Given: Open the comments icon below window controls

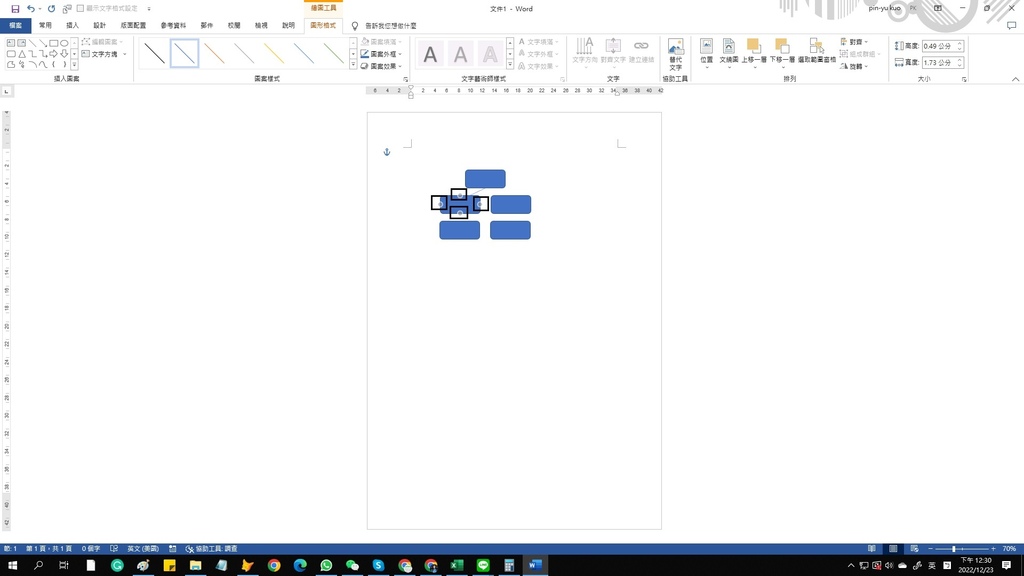Looking at the screenshot, I should click(1011, 25).
